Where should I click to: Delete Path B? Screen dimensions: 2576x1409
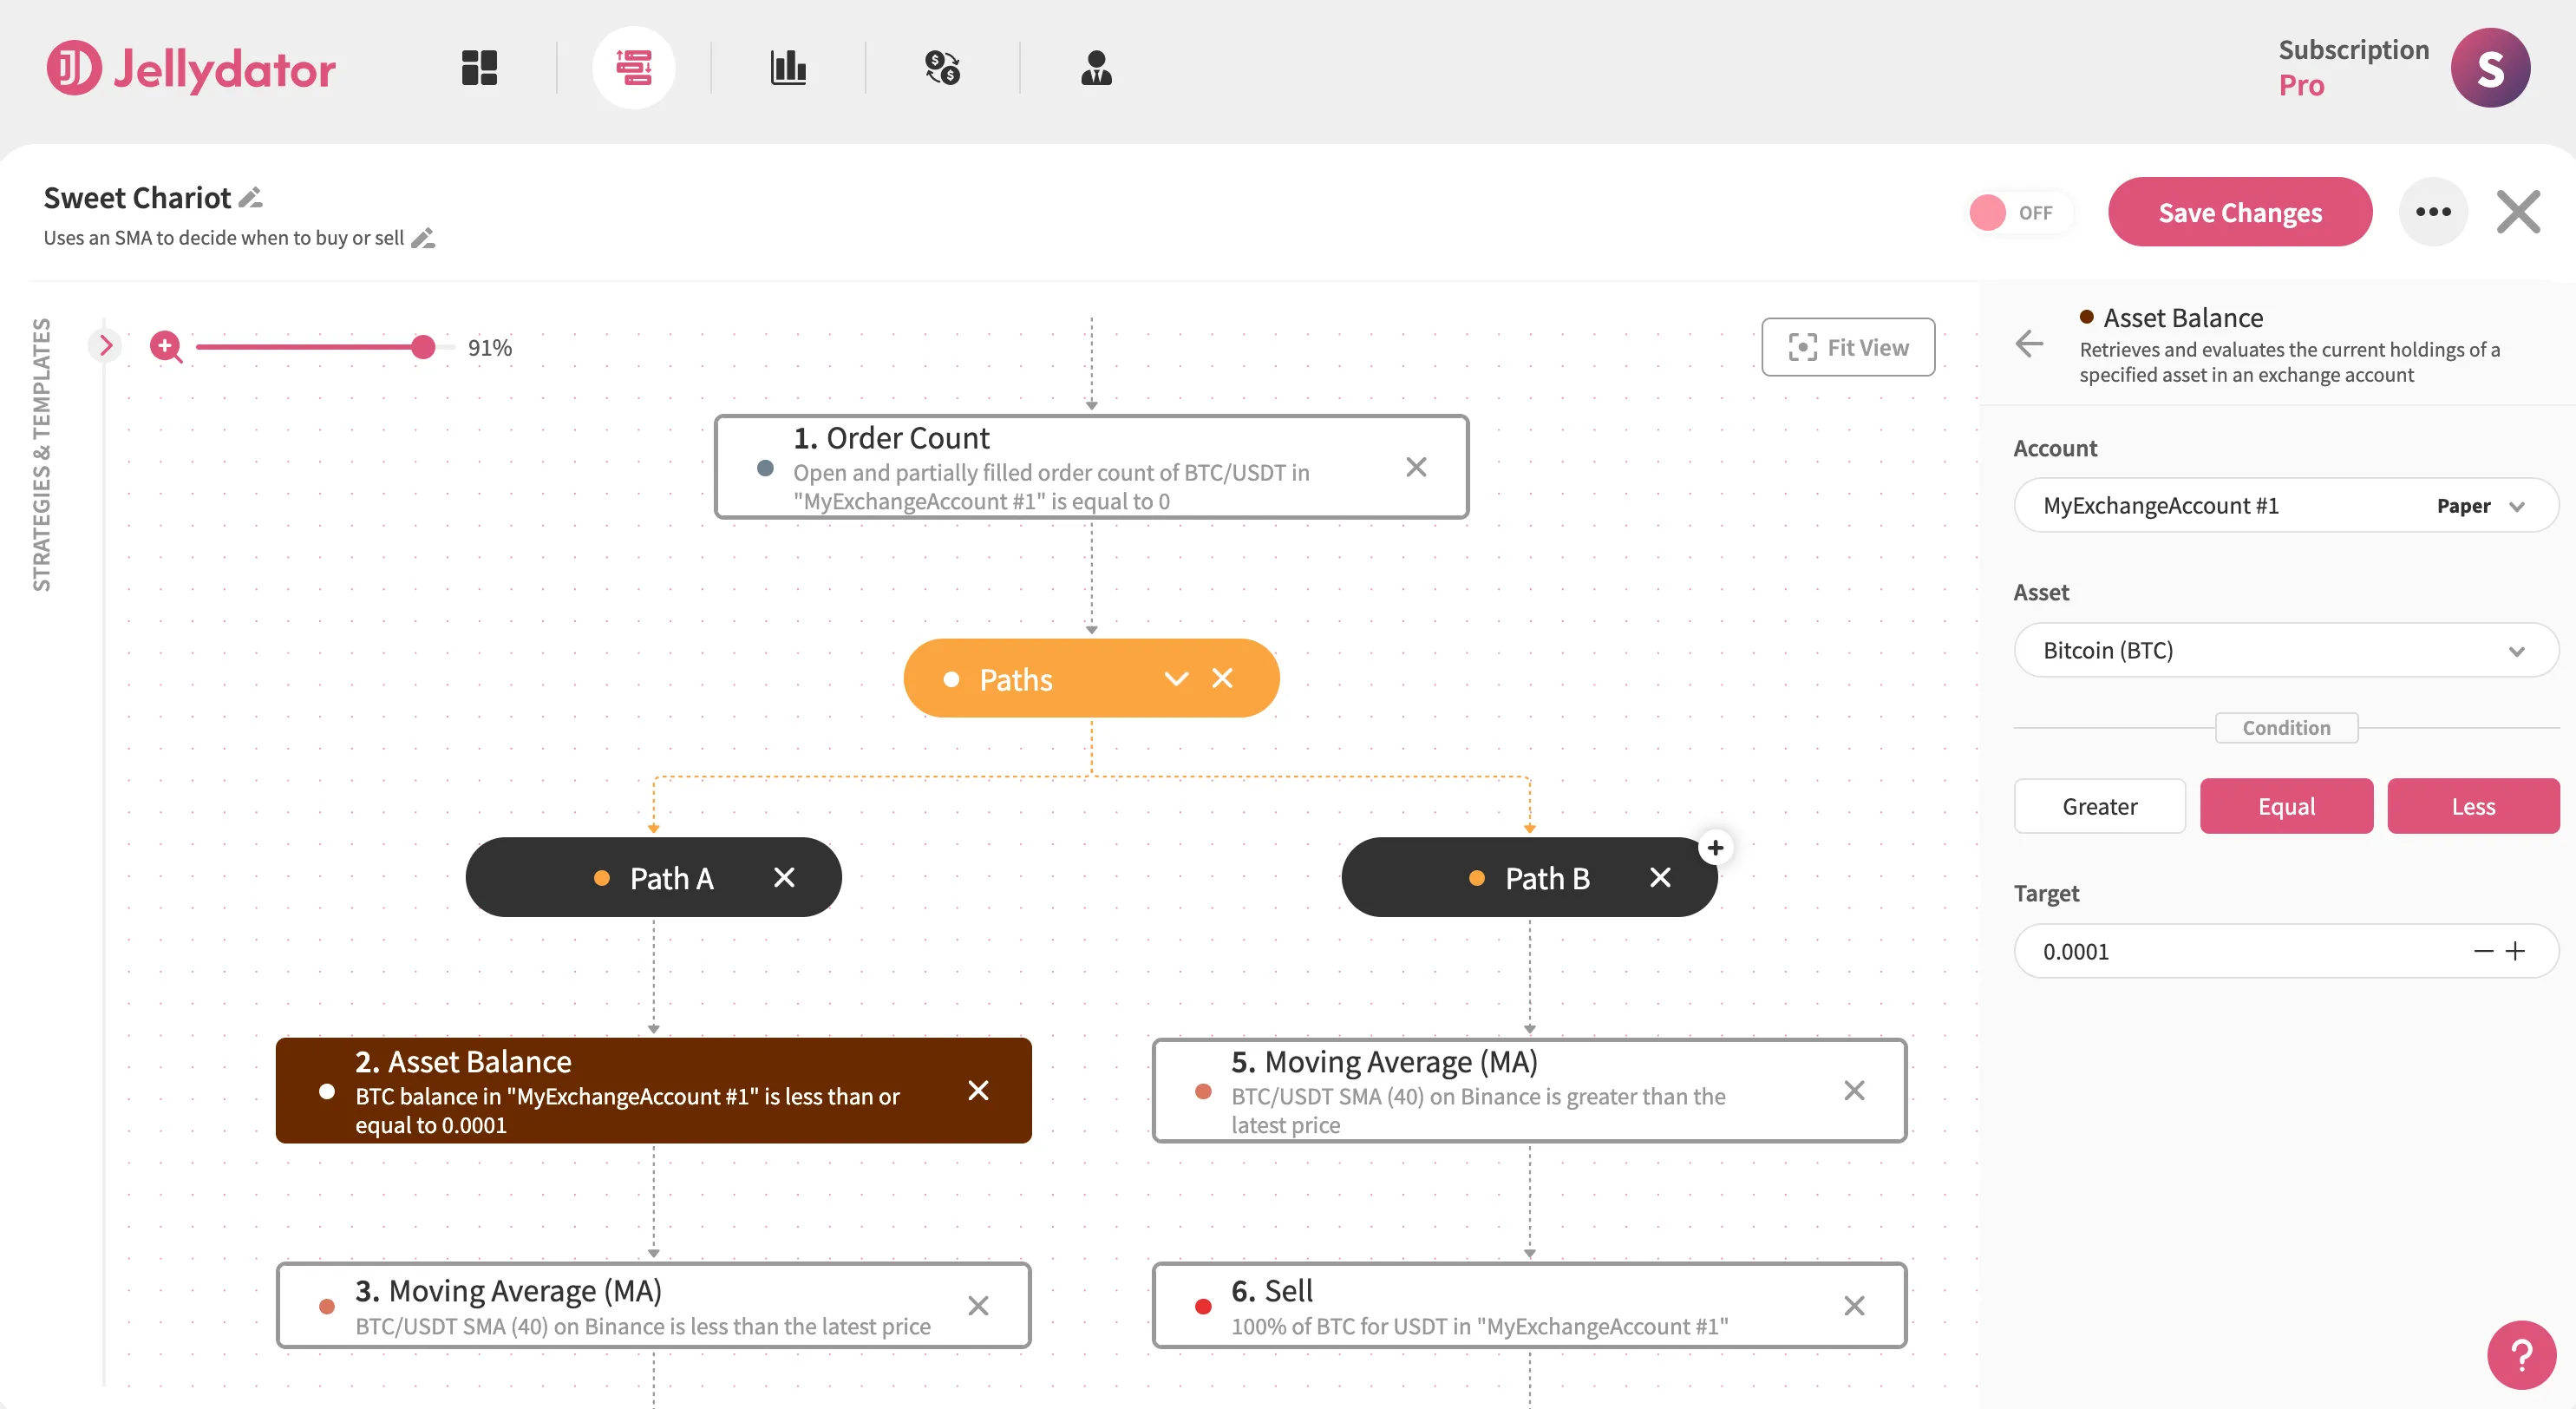point(1660,877)
